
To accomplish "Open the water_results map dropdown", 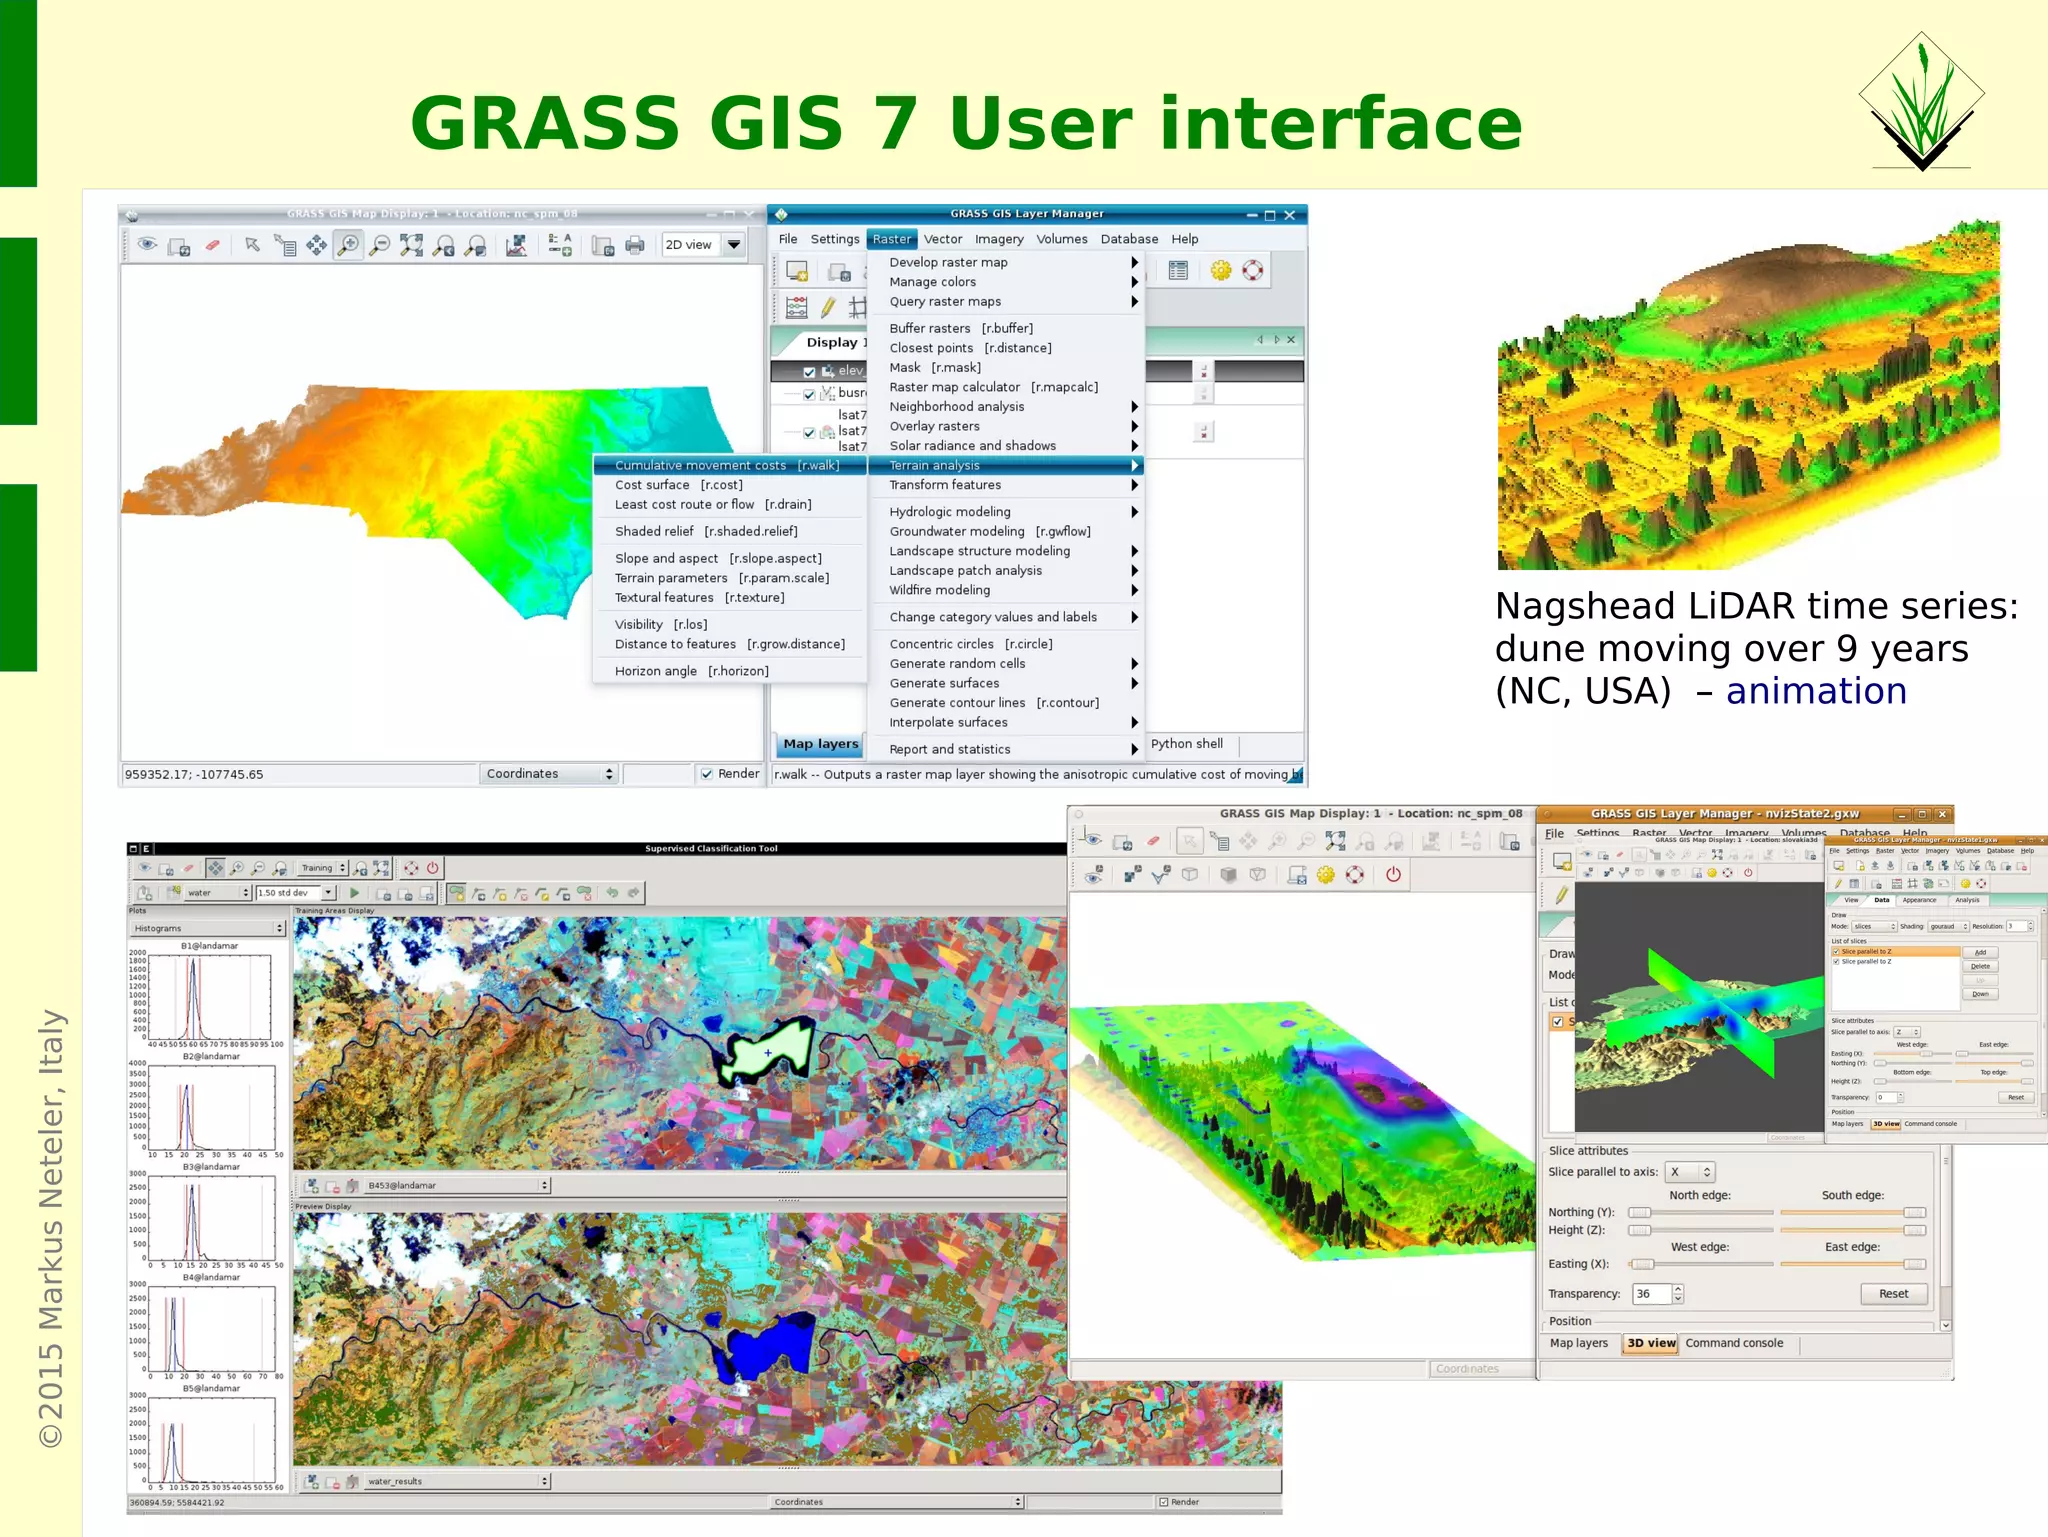I will tap(458, 1481).
